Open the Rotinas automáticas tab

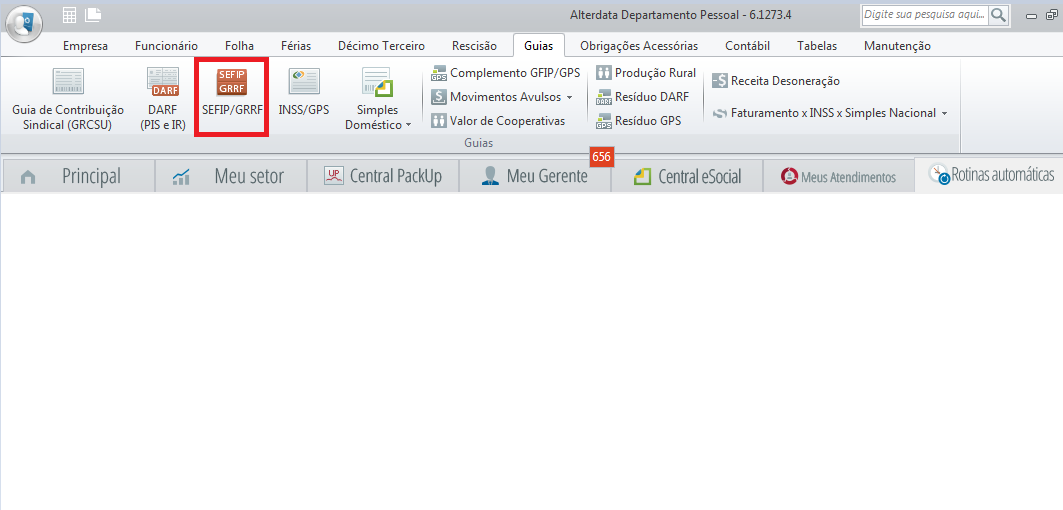click(x=989, y=175)
